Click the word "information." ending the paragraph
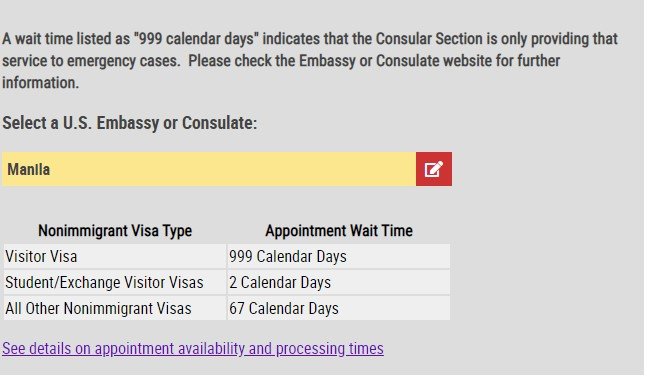The height and width of the screenshot is (384, 647). tap(40, 83)
